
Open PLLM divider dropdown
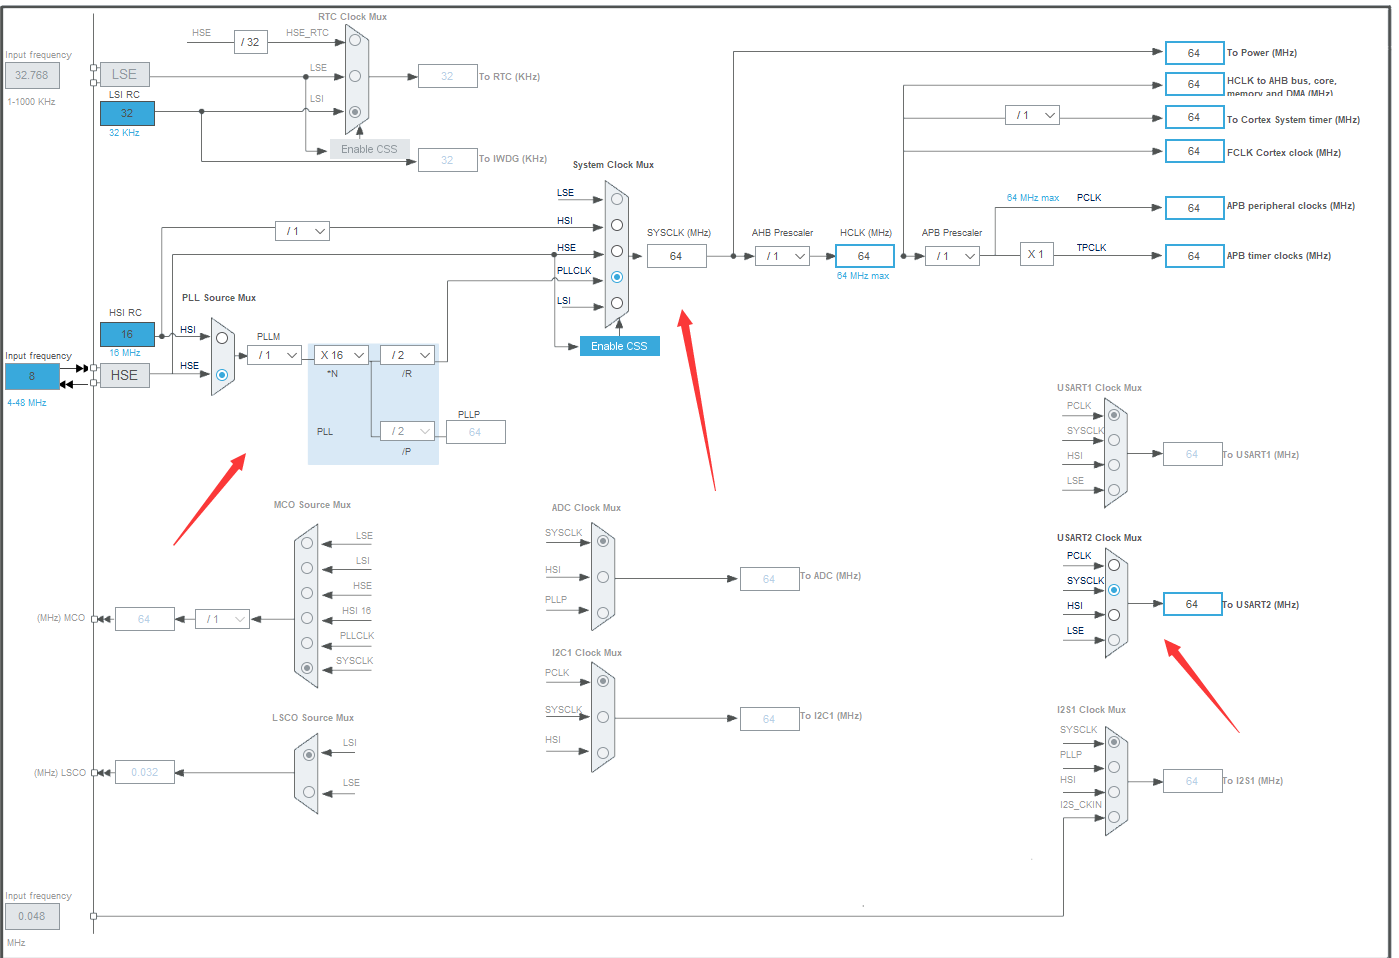tap(275, 355)
